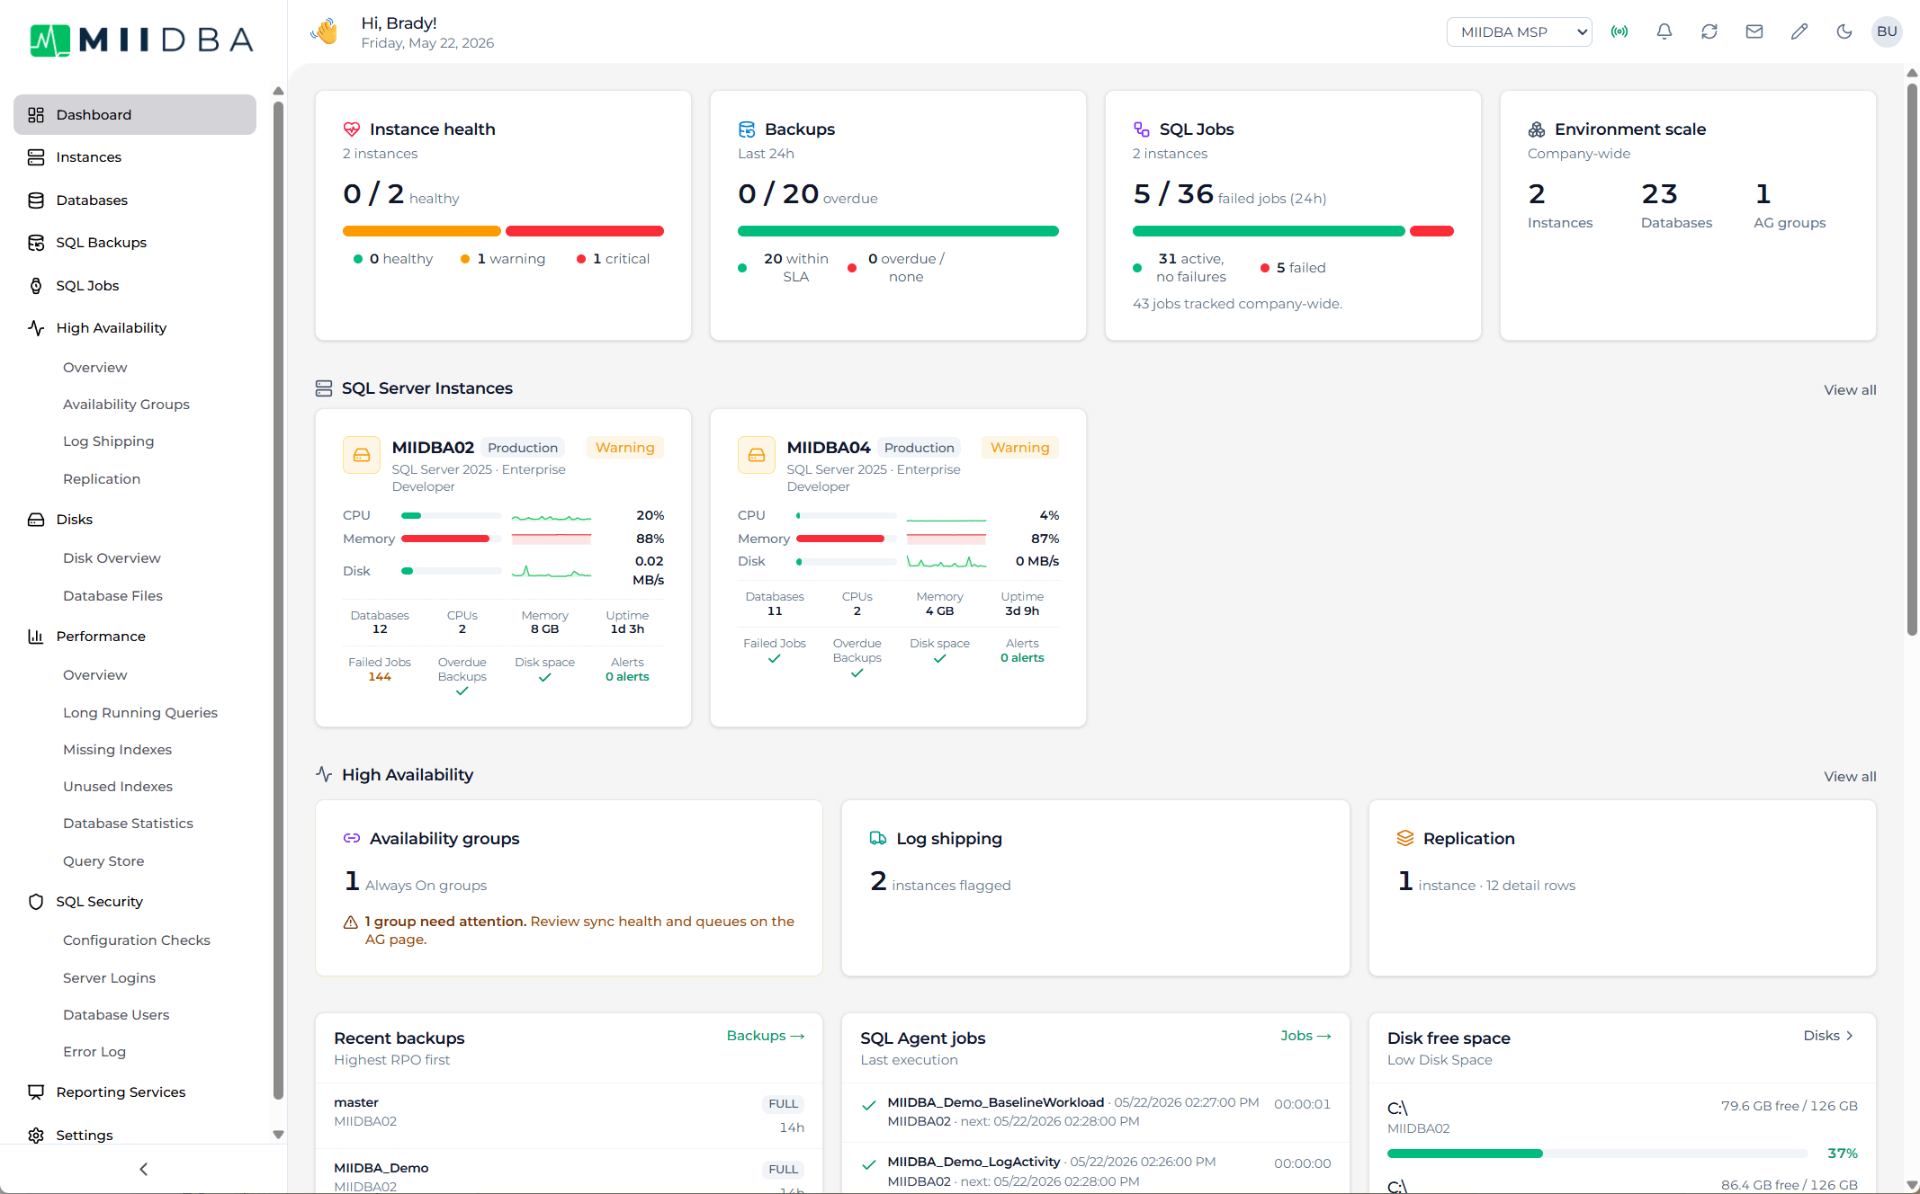Click the AG warning triangle icon
Image resolution: width=1920 pixels, height=1194 pixels.
click(x=350, y=923)
